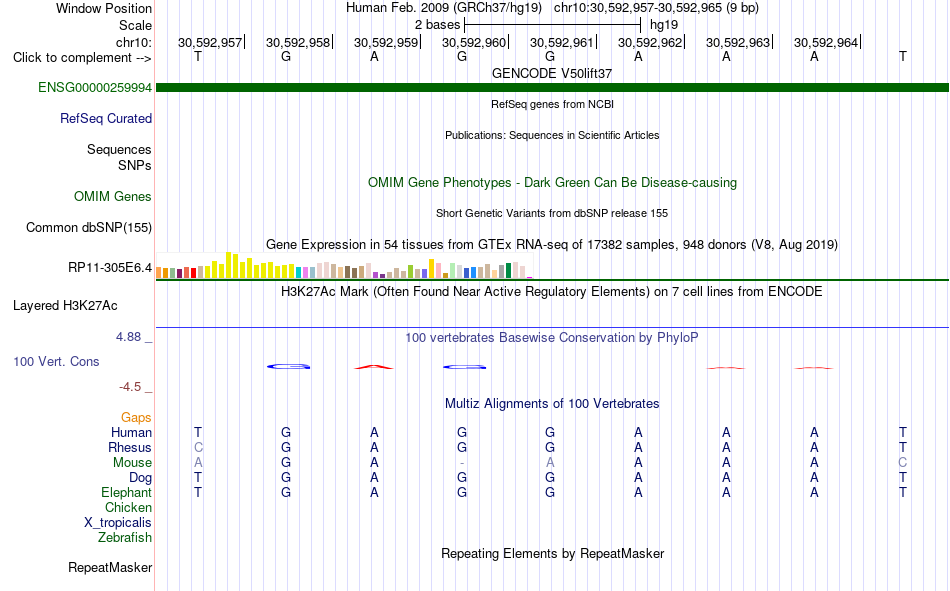Click the ENSG00000259994 gene label
The image size is (950, 591).
(x=95, y=87)
